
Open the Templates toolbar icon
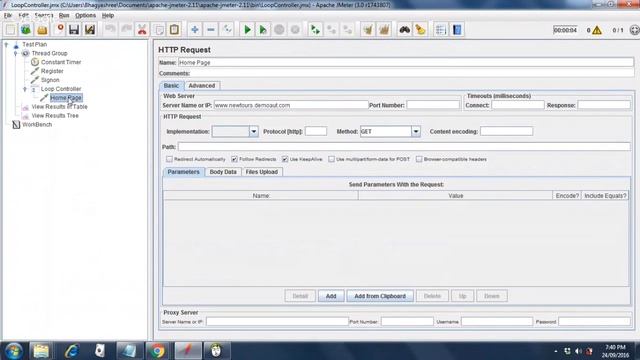coord(26,29)
